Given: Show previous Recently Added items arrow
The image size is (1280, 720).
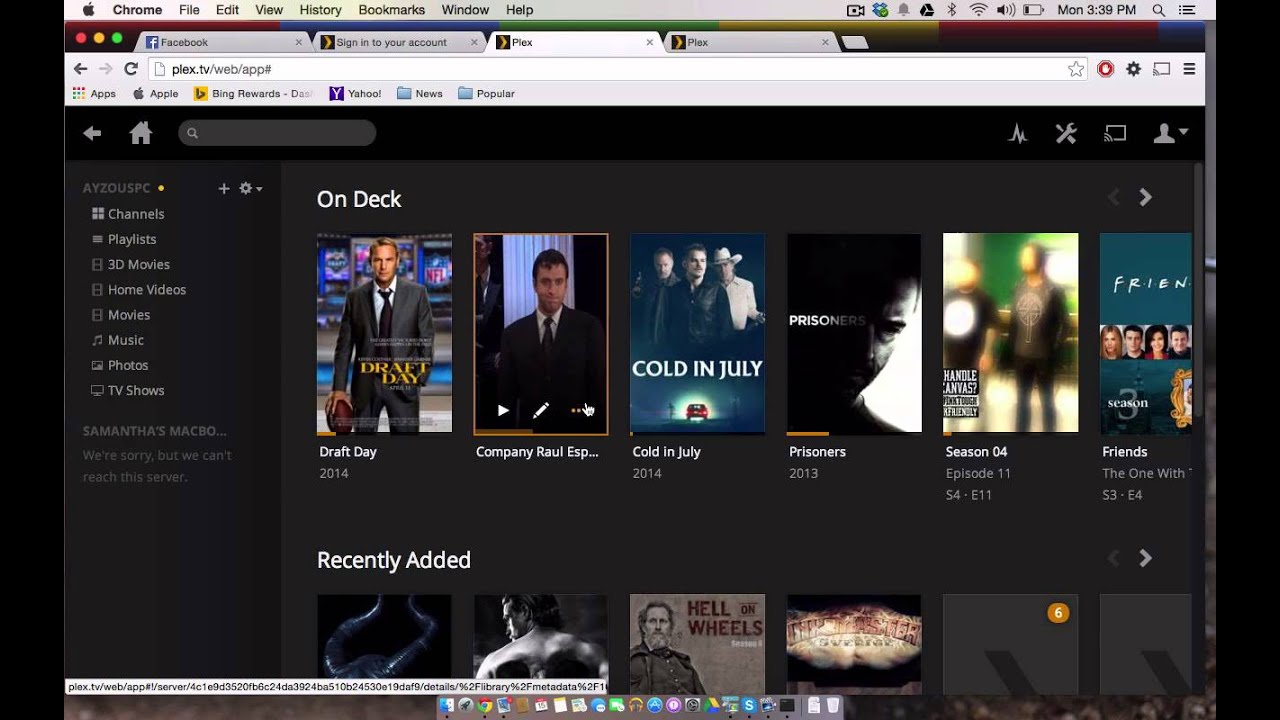Looking at the screenshot, I should click(x=1114, y=558).
